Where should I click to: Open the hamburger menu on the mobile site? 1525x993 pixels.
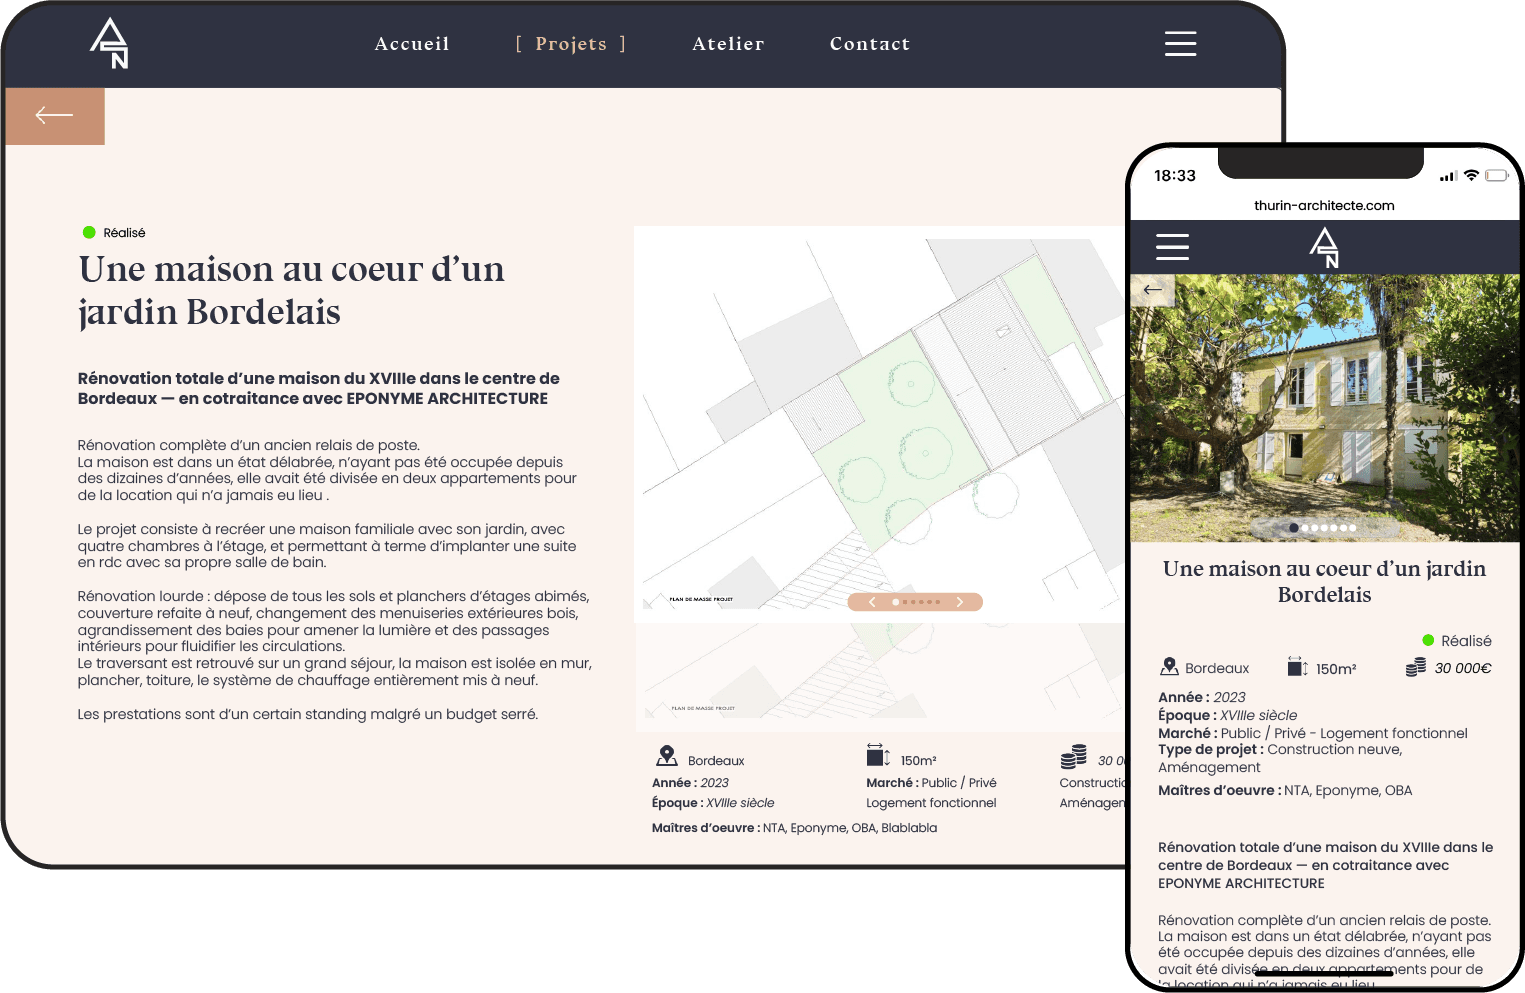(x=1171, y=247)
